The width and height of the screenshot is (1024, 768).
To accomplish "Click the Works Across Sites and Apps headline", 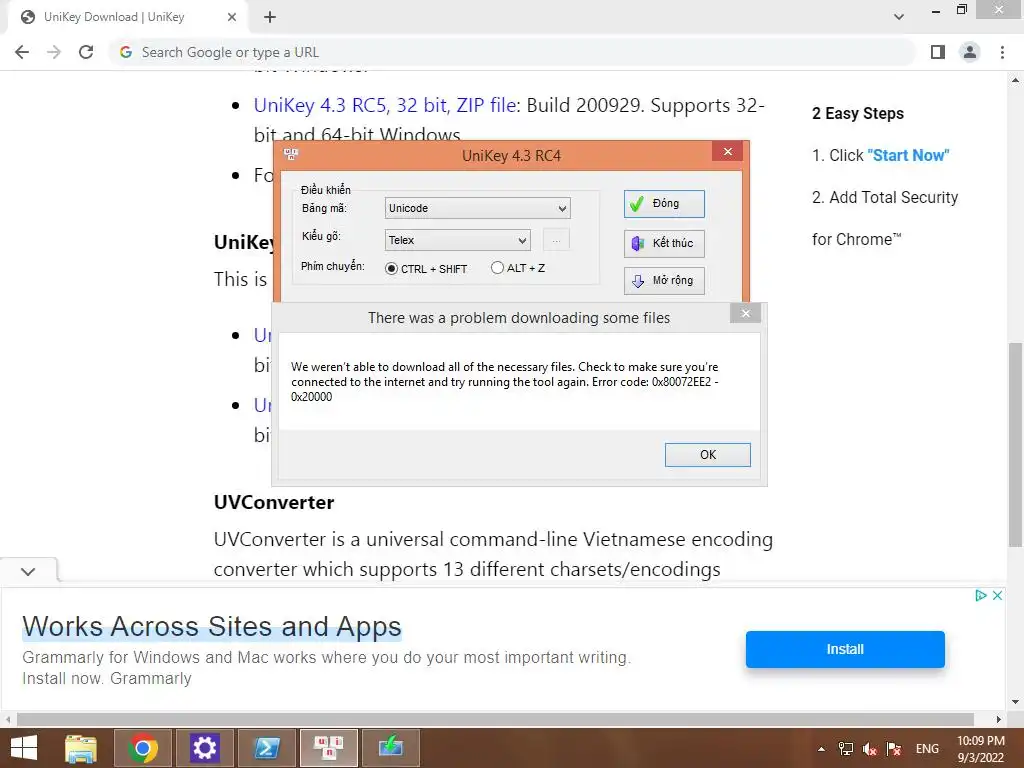I will [x=212, y=626].
